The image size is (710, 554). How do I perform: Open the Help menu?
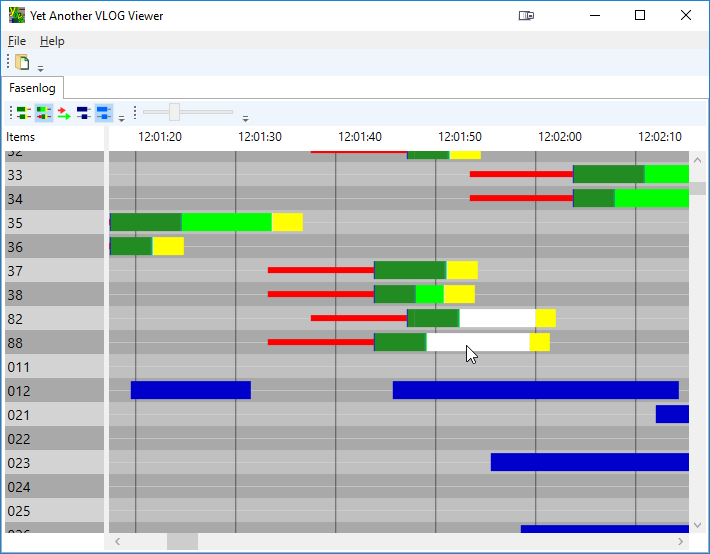[52, 41]
